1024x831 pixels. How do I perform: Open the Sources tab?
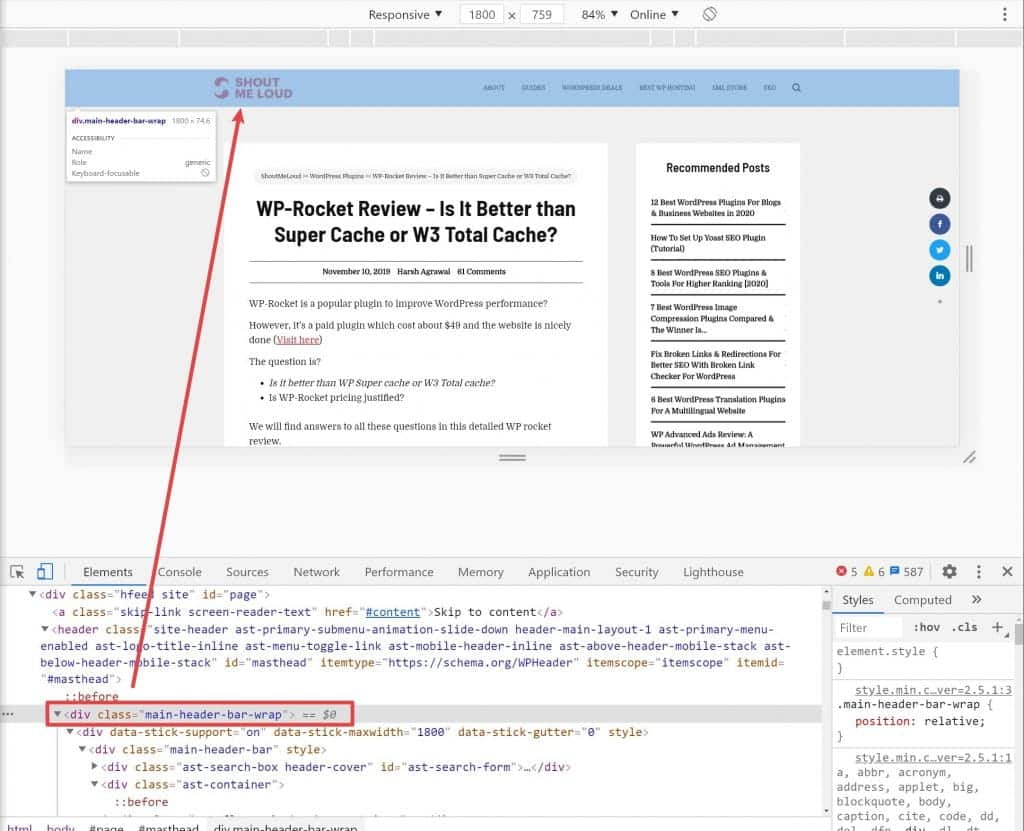[x=247, y=572]
